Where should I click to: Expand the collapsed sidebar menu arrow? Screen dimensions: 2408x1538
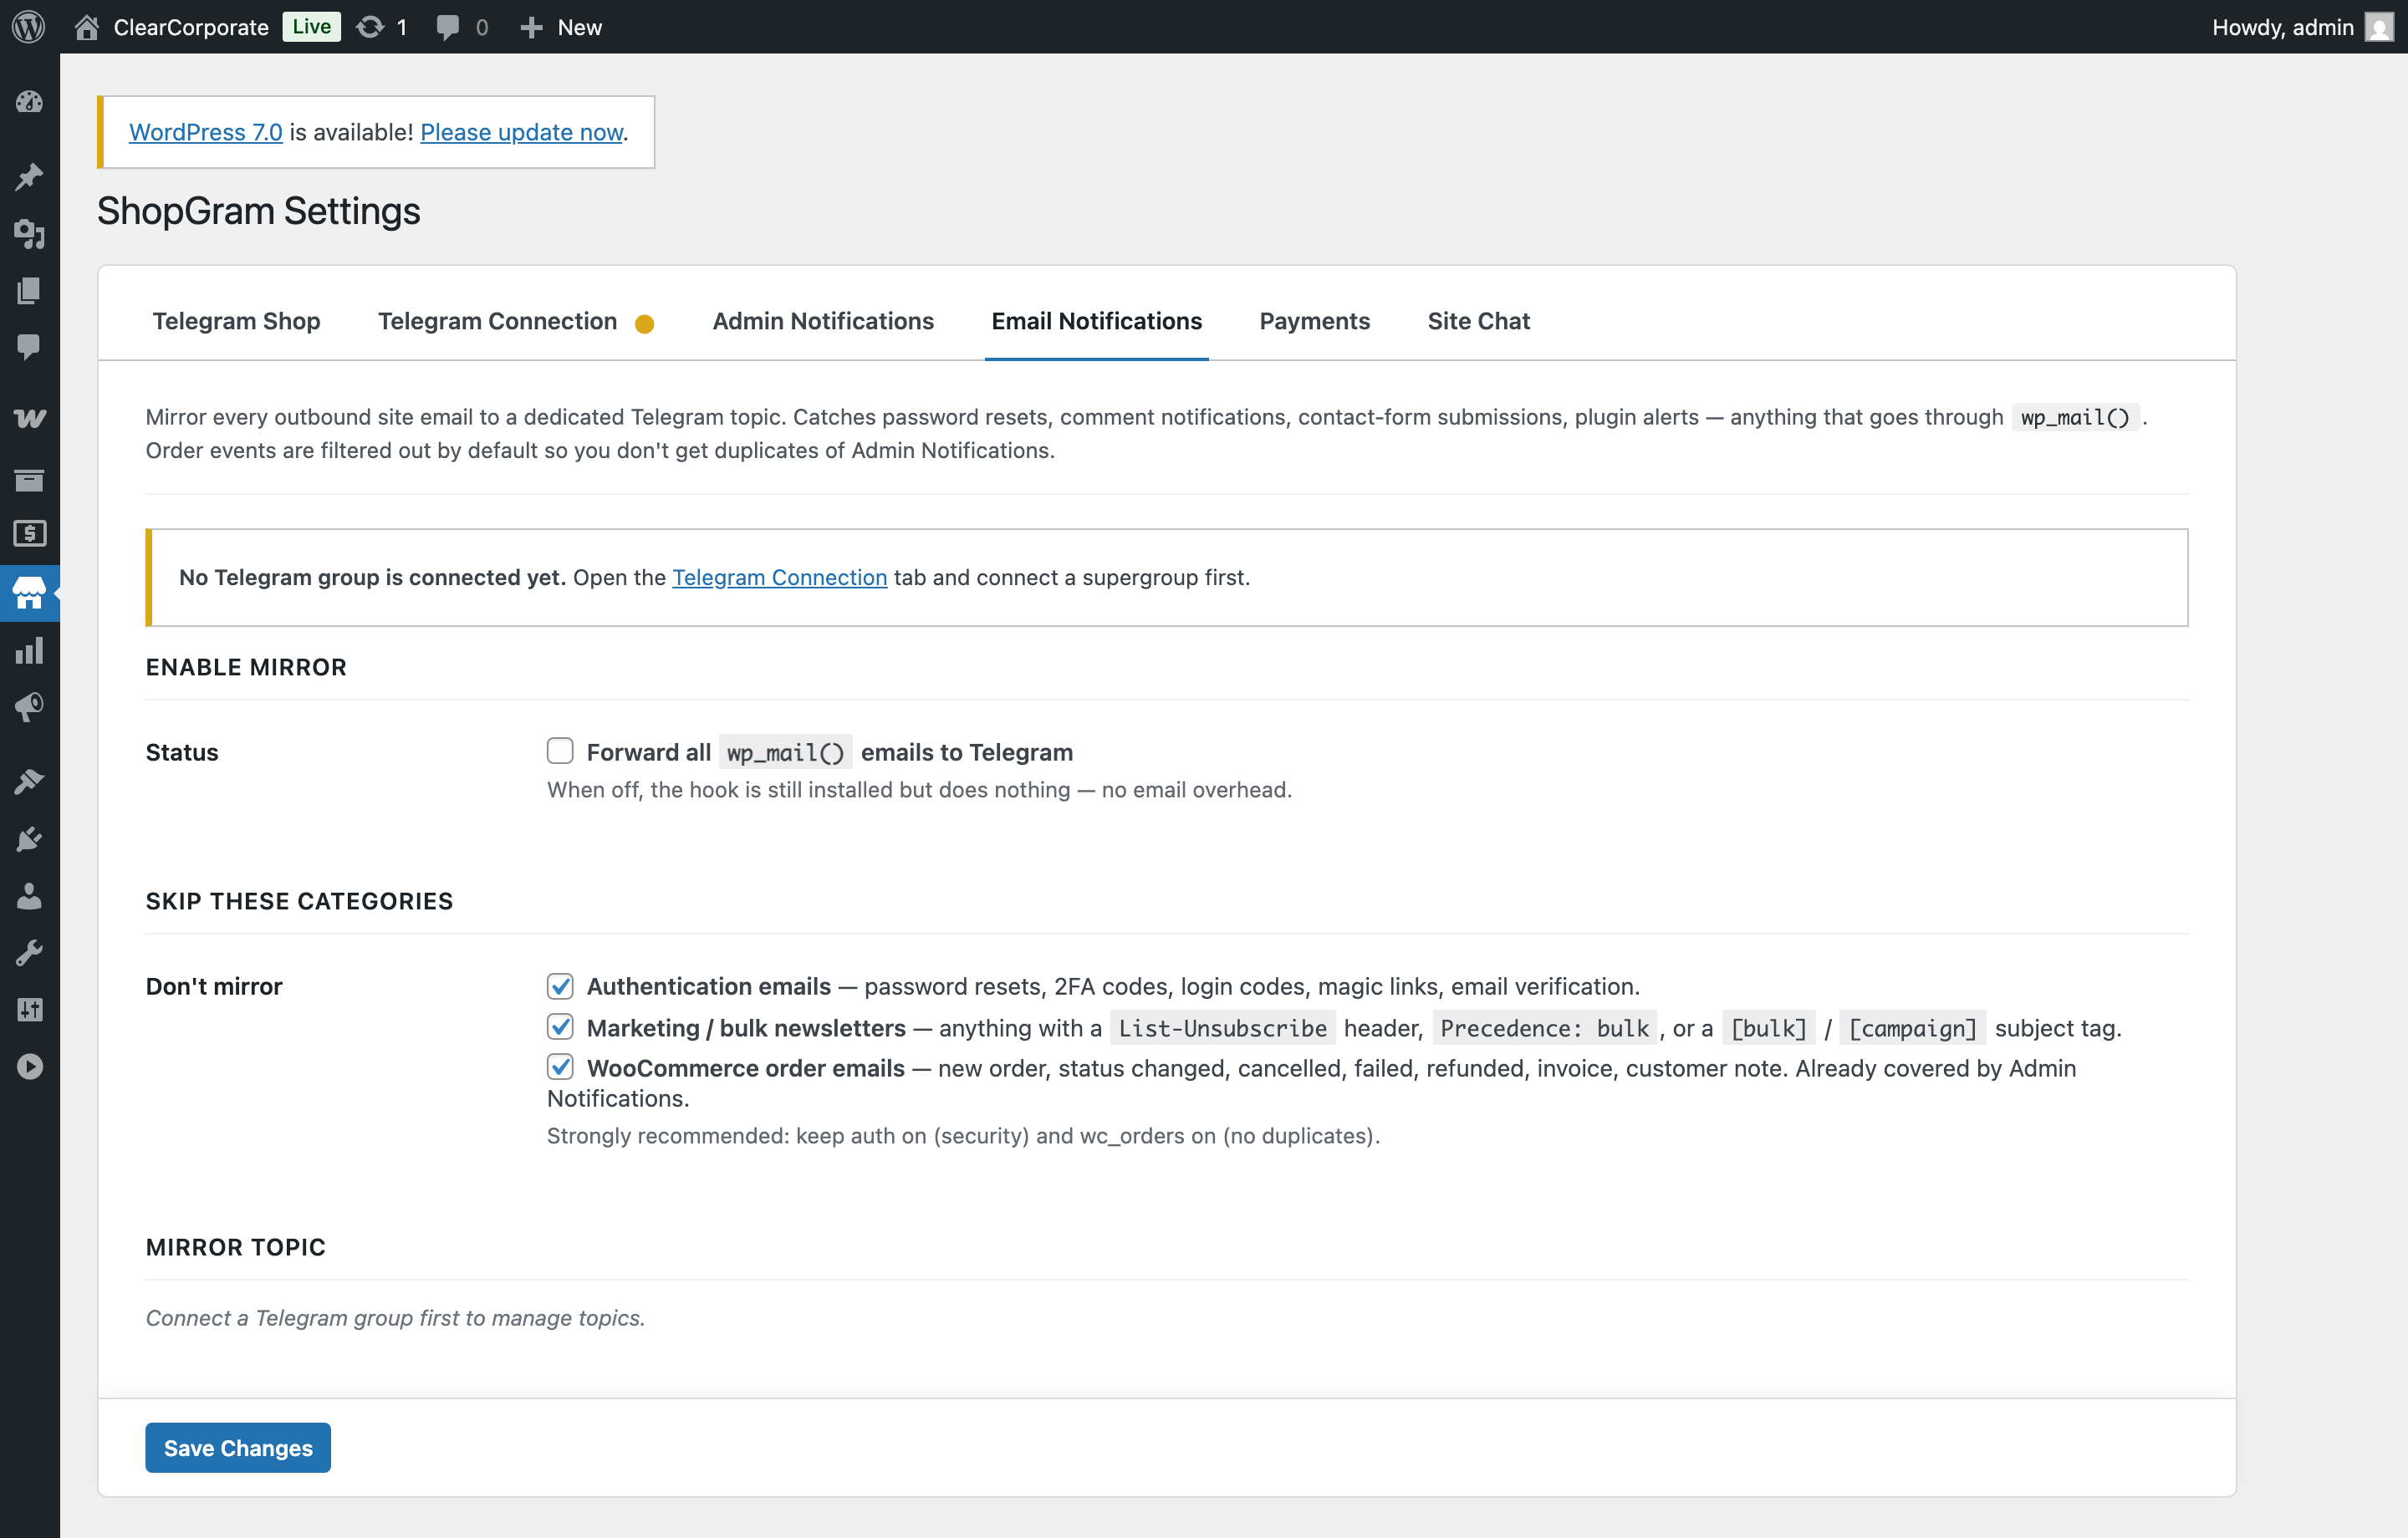(29, 1067)
